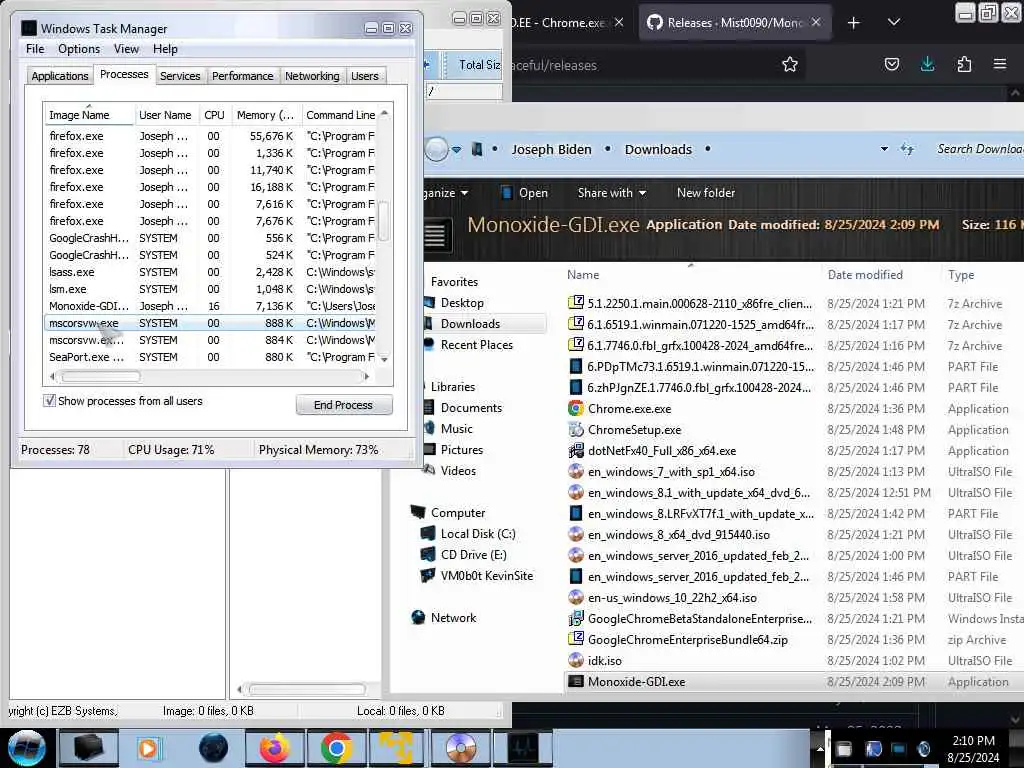Open Windows Explorer from the taskbar
Screen dimensions: 1024x768
click(x=89, y=748)
